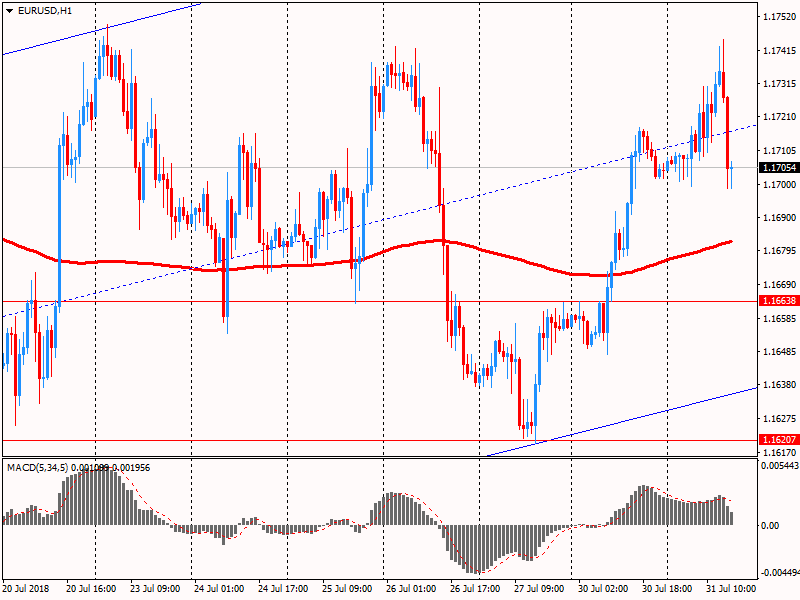Click the 1.16275 price scale value
Viewport: 800px width, 600px height.
779,418
